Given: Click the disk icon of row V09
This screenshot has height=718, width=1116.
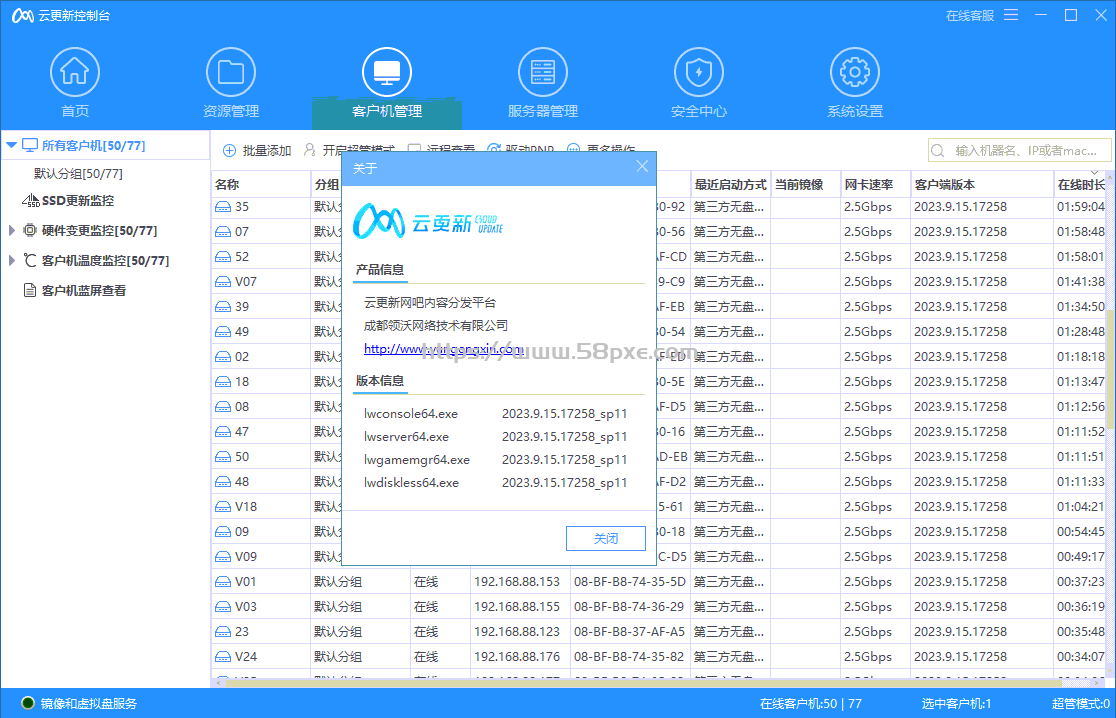Looking at the screenshot, I should (x=223, y=556).
